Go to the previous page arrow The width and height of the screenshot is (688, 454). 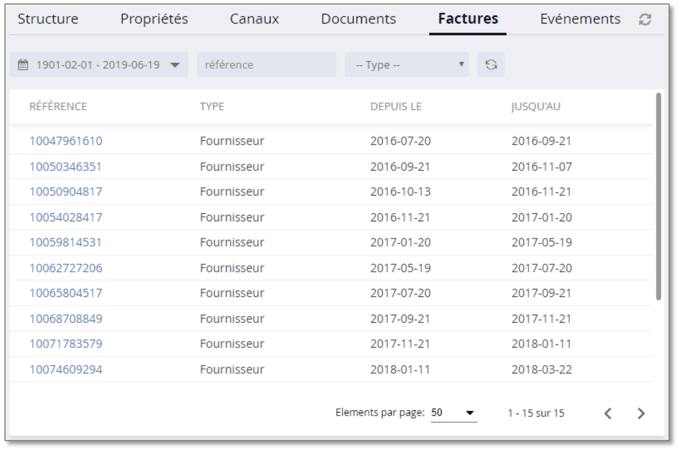(x=607, y=413)
